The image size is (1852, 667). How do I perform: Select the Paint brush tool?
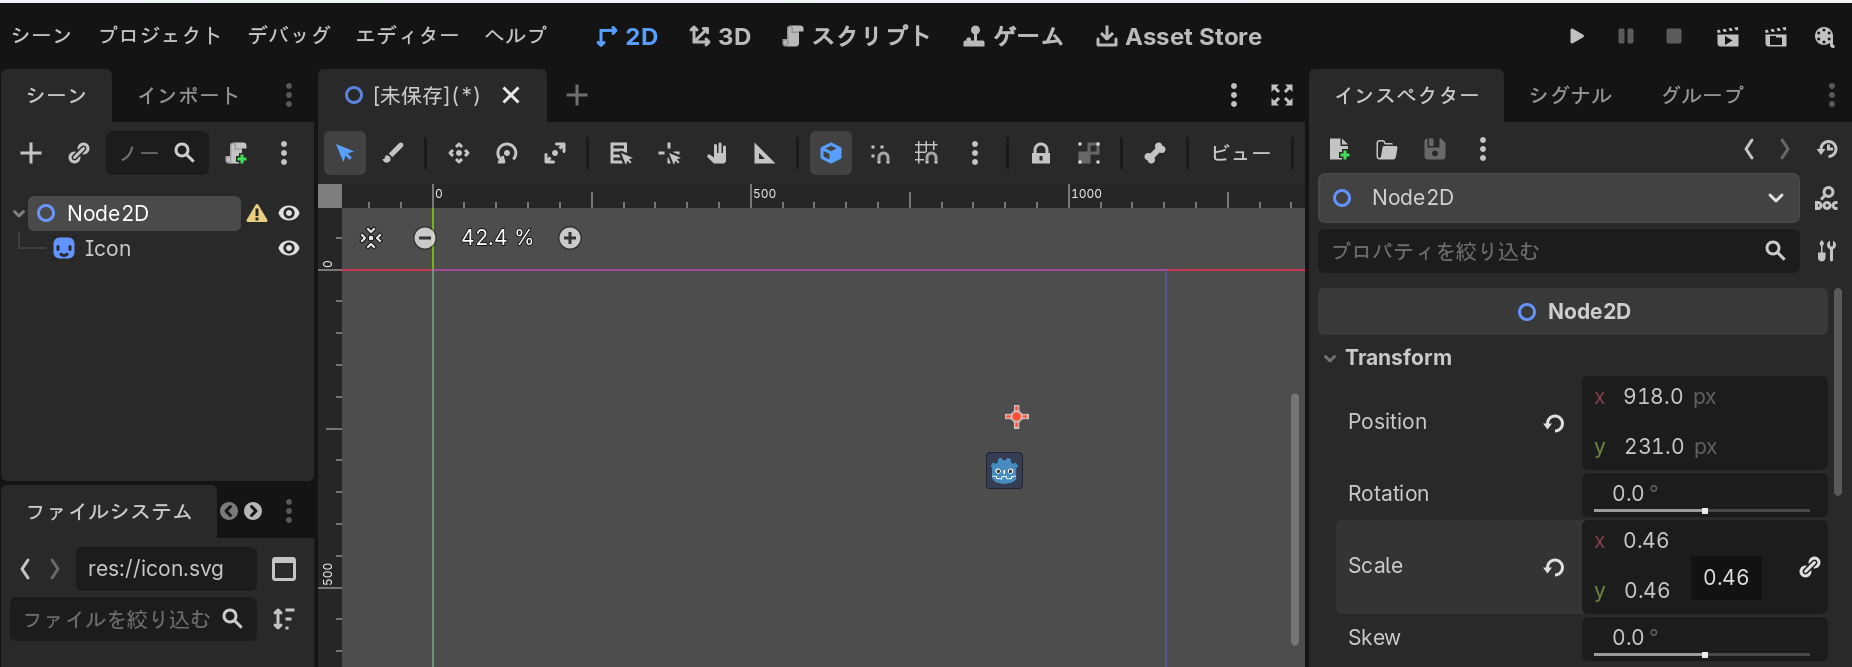[393, 153]
